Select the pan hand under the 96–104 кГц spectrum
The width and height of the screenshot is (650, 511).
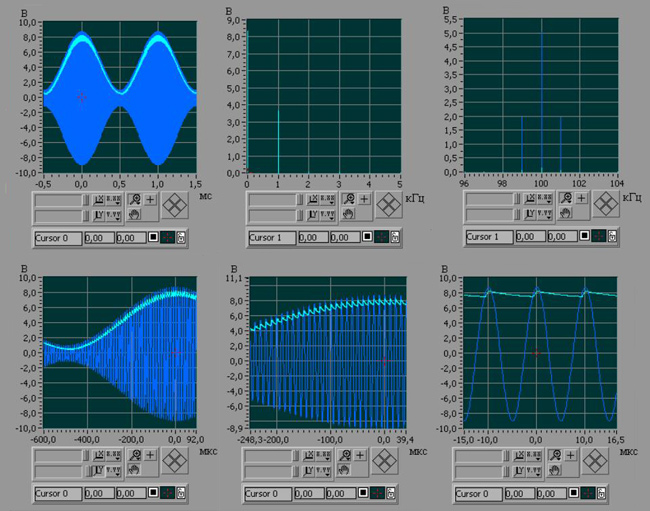[x=565, y=213]
